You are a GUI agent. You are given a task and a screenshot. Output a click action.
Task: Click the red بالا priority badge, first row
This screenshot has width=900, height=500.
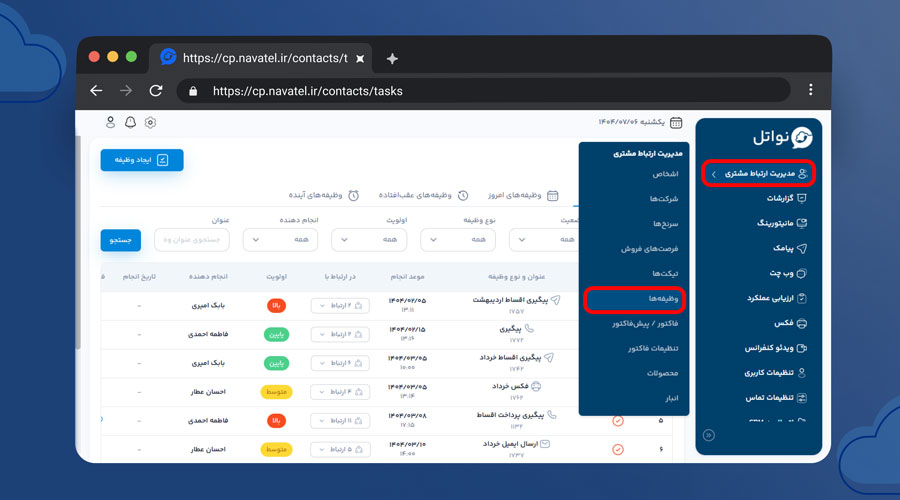point(276,306)
